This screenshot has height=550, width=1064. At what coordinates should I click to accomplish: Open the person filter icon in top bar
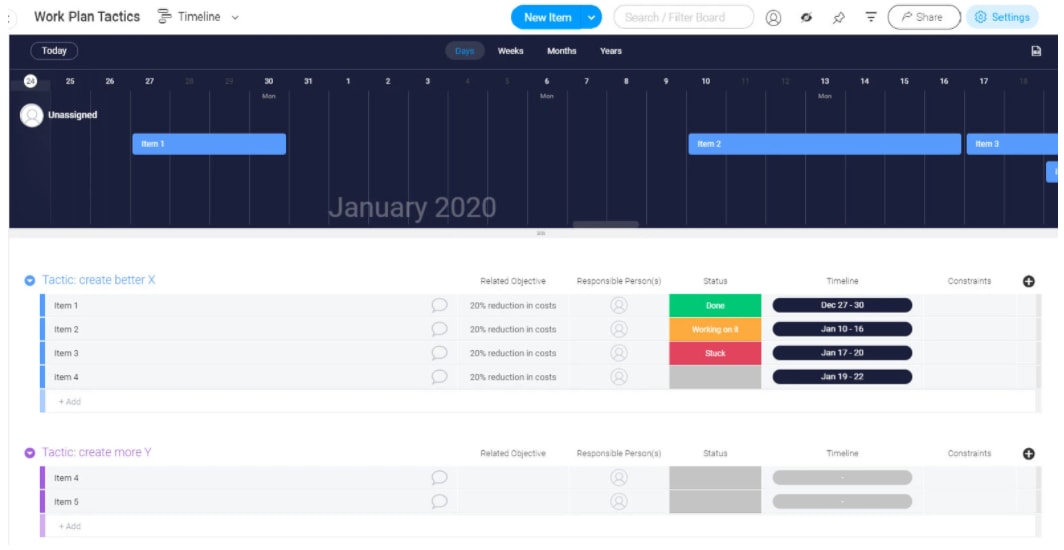773,18
